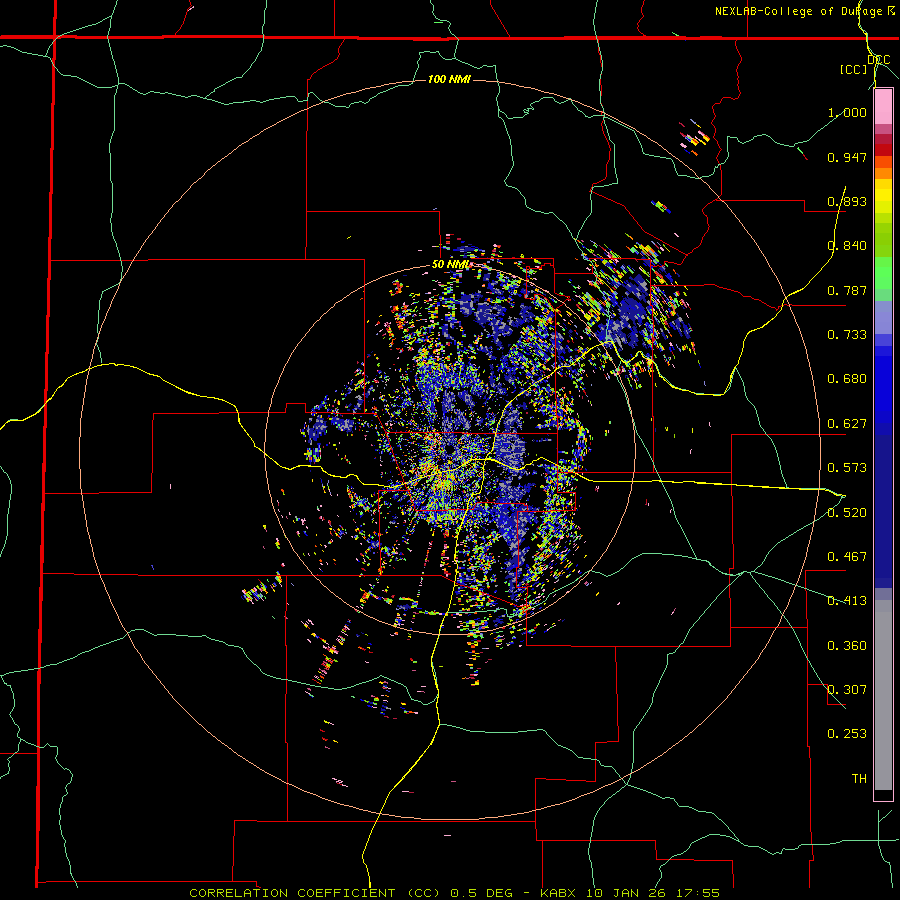This screenshot has height=900, width=900.
Task: Click the 0.573 scale value
Action: click(x=847, y=468)
